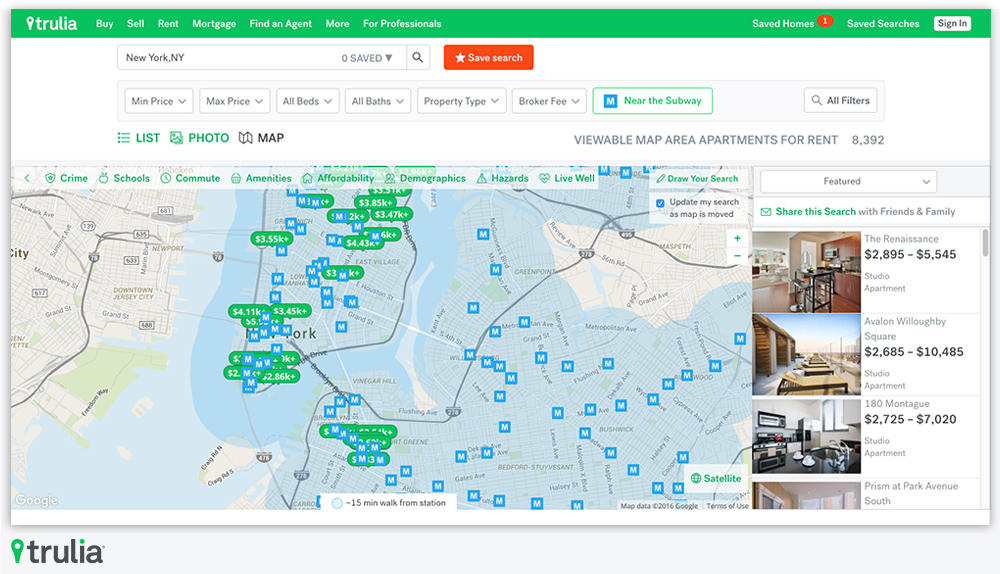Click the back arrow in map toolbar
This screenshot has height=574, width=1000.
coord(27,179)
